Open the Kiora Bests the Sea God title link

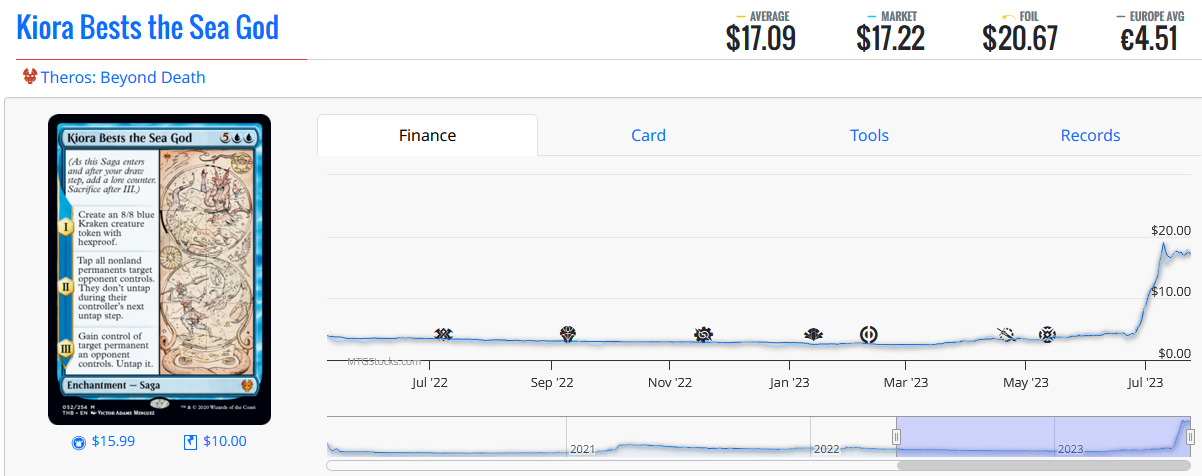148,27
